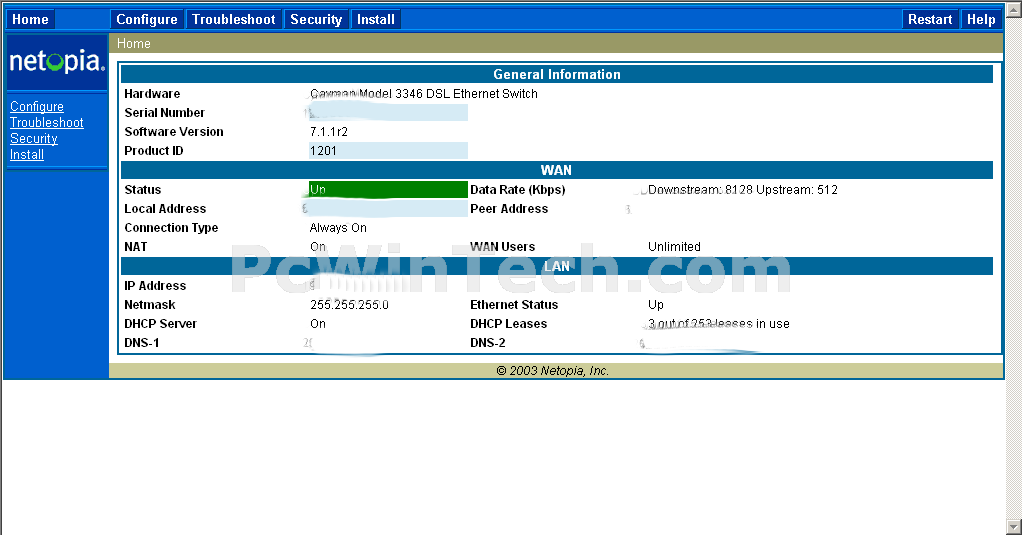Select the Peer Address label
This screenshot has width=1022, height=535.
pyautogui.click(x=509, y=209)
